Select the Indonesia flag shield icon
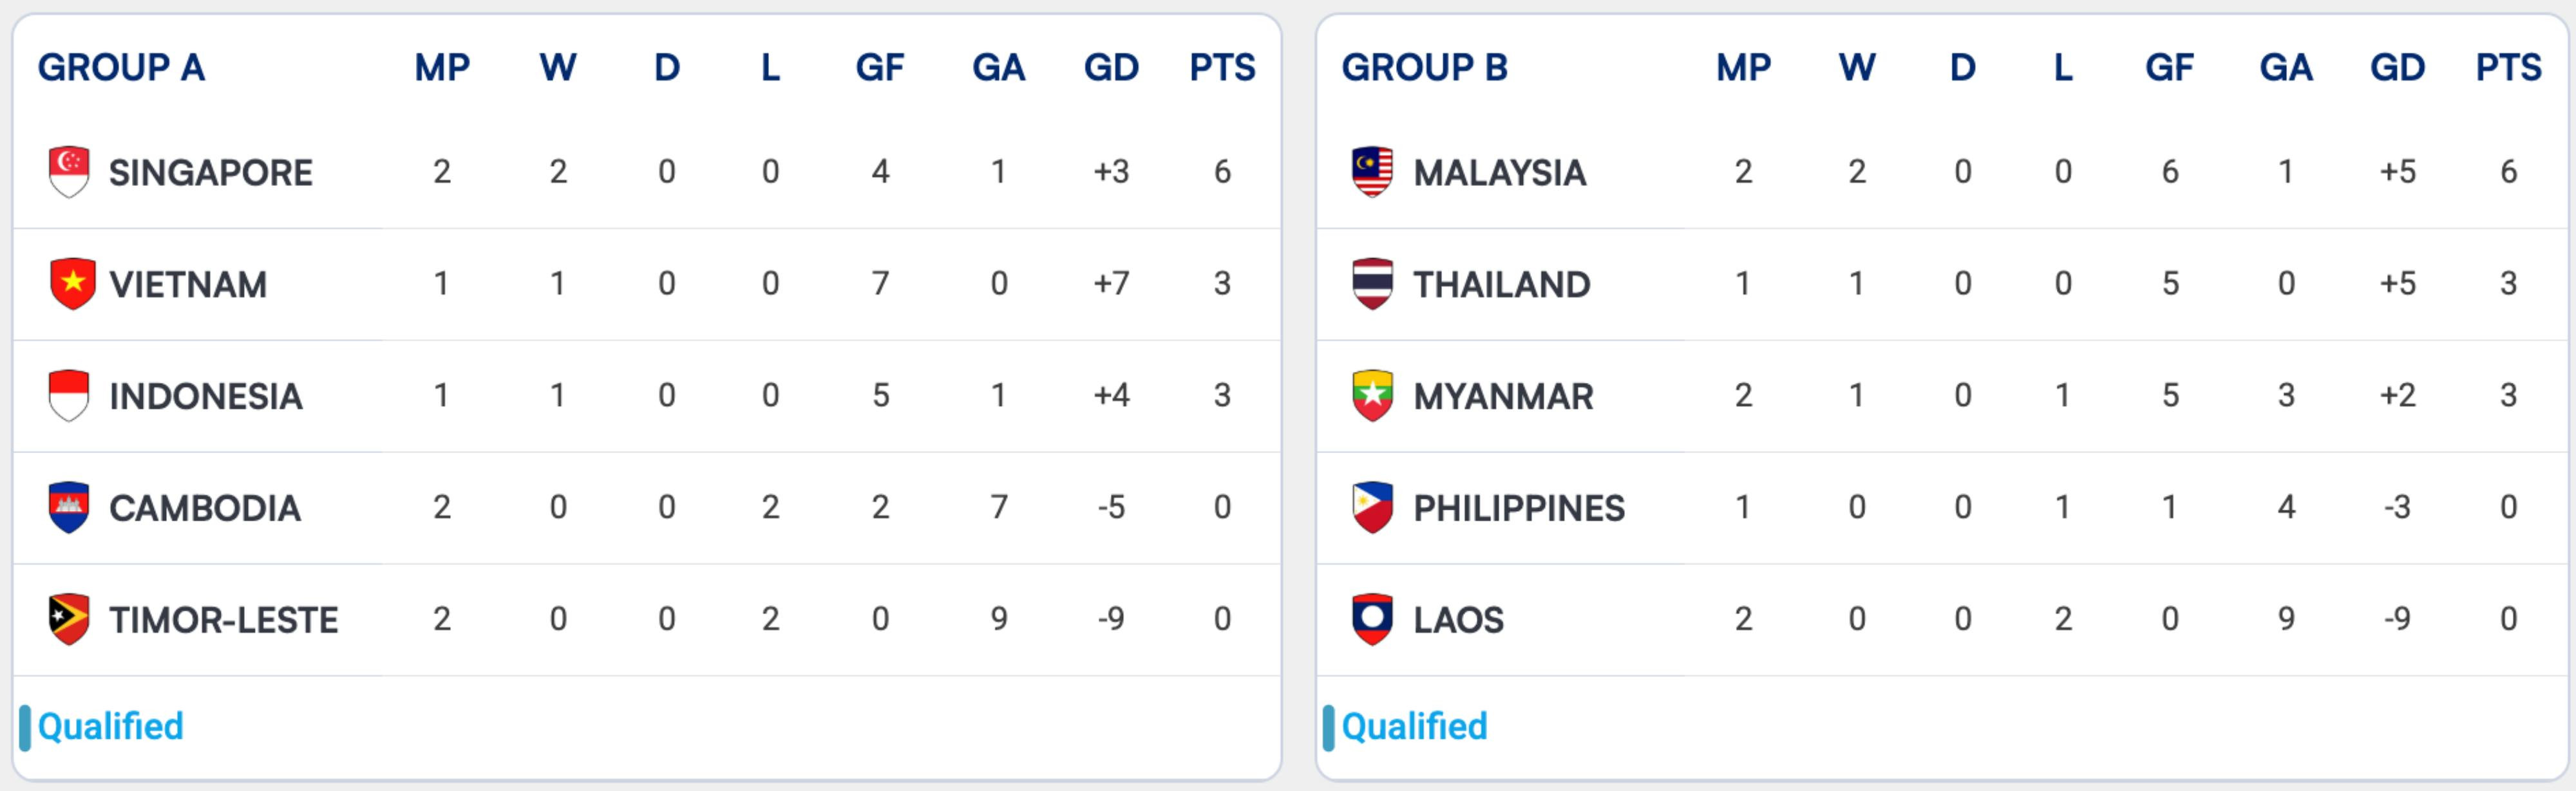The height and width of the screenshot is (791, 2576). pos(69,396)
